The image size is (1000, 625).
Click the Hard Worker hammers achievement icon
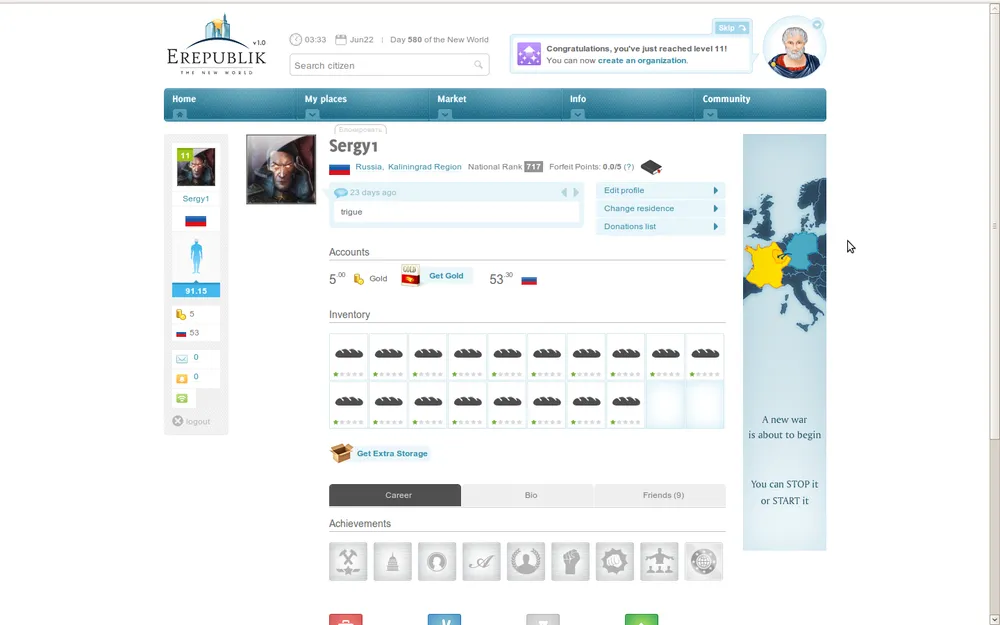pos(348,562)
